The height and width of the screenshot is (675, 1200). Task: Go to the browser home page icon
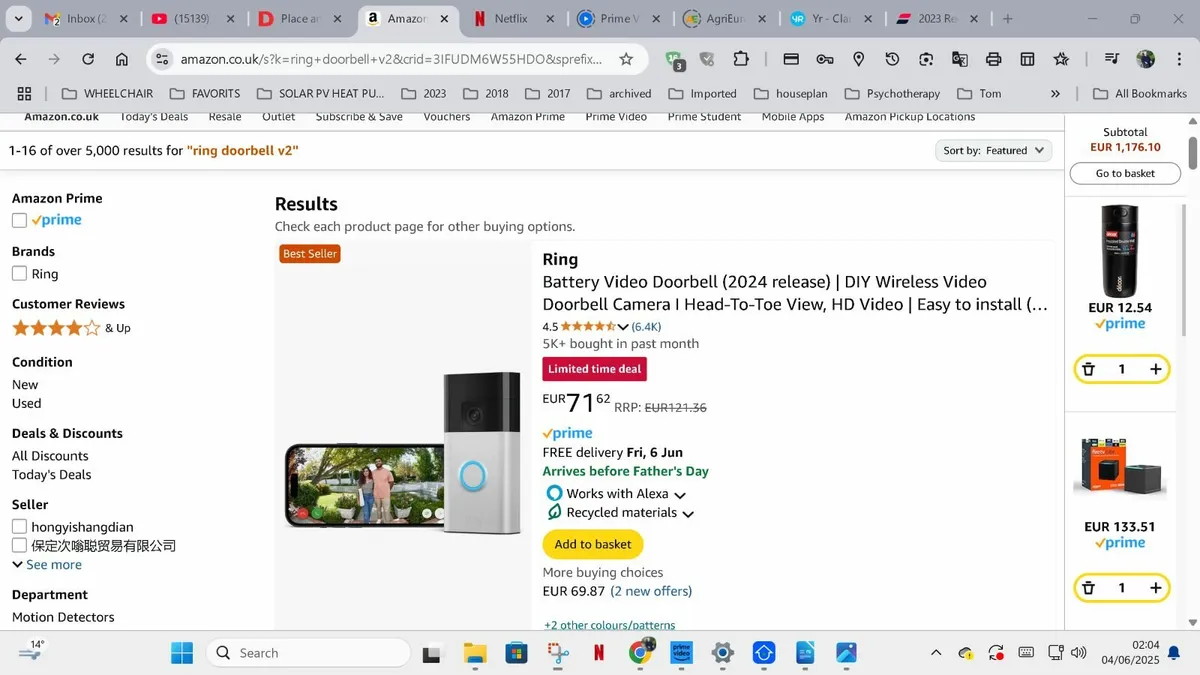[122, 59]
